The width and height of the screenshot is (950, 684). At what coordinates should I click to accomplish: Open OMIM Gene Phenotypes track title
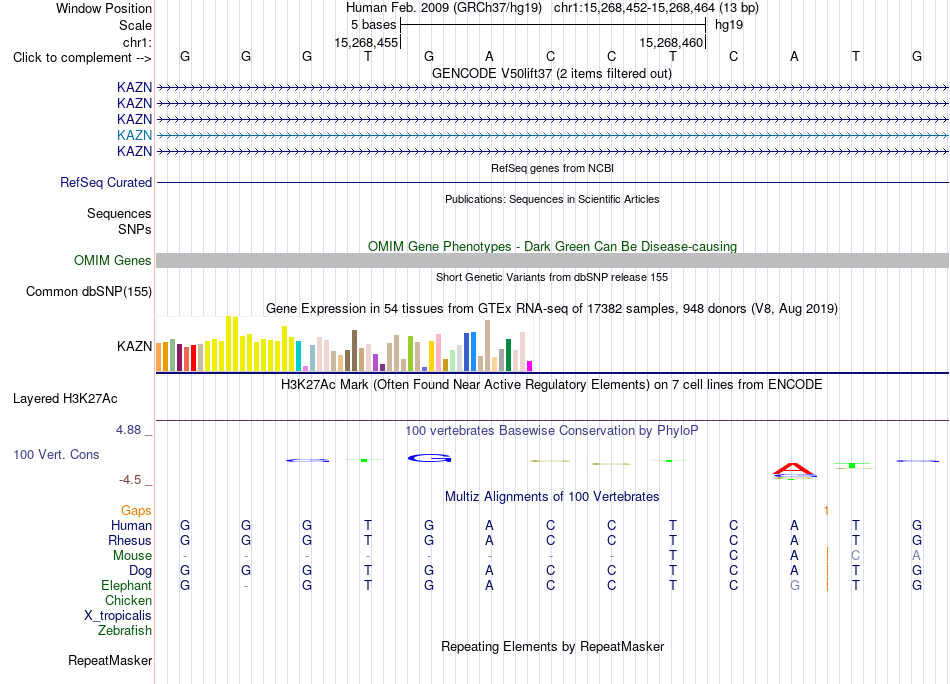[x=552, y=247]
